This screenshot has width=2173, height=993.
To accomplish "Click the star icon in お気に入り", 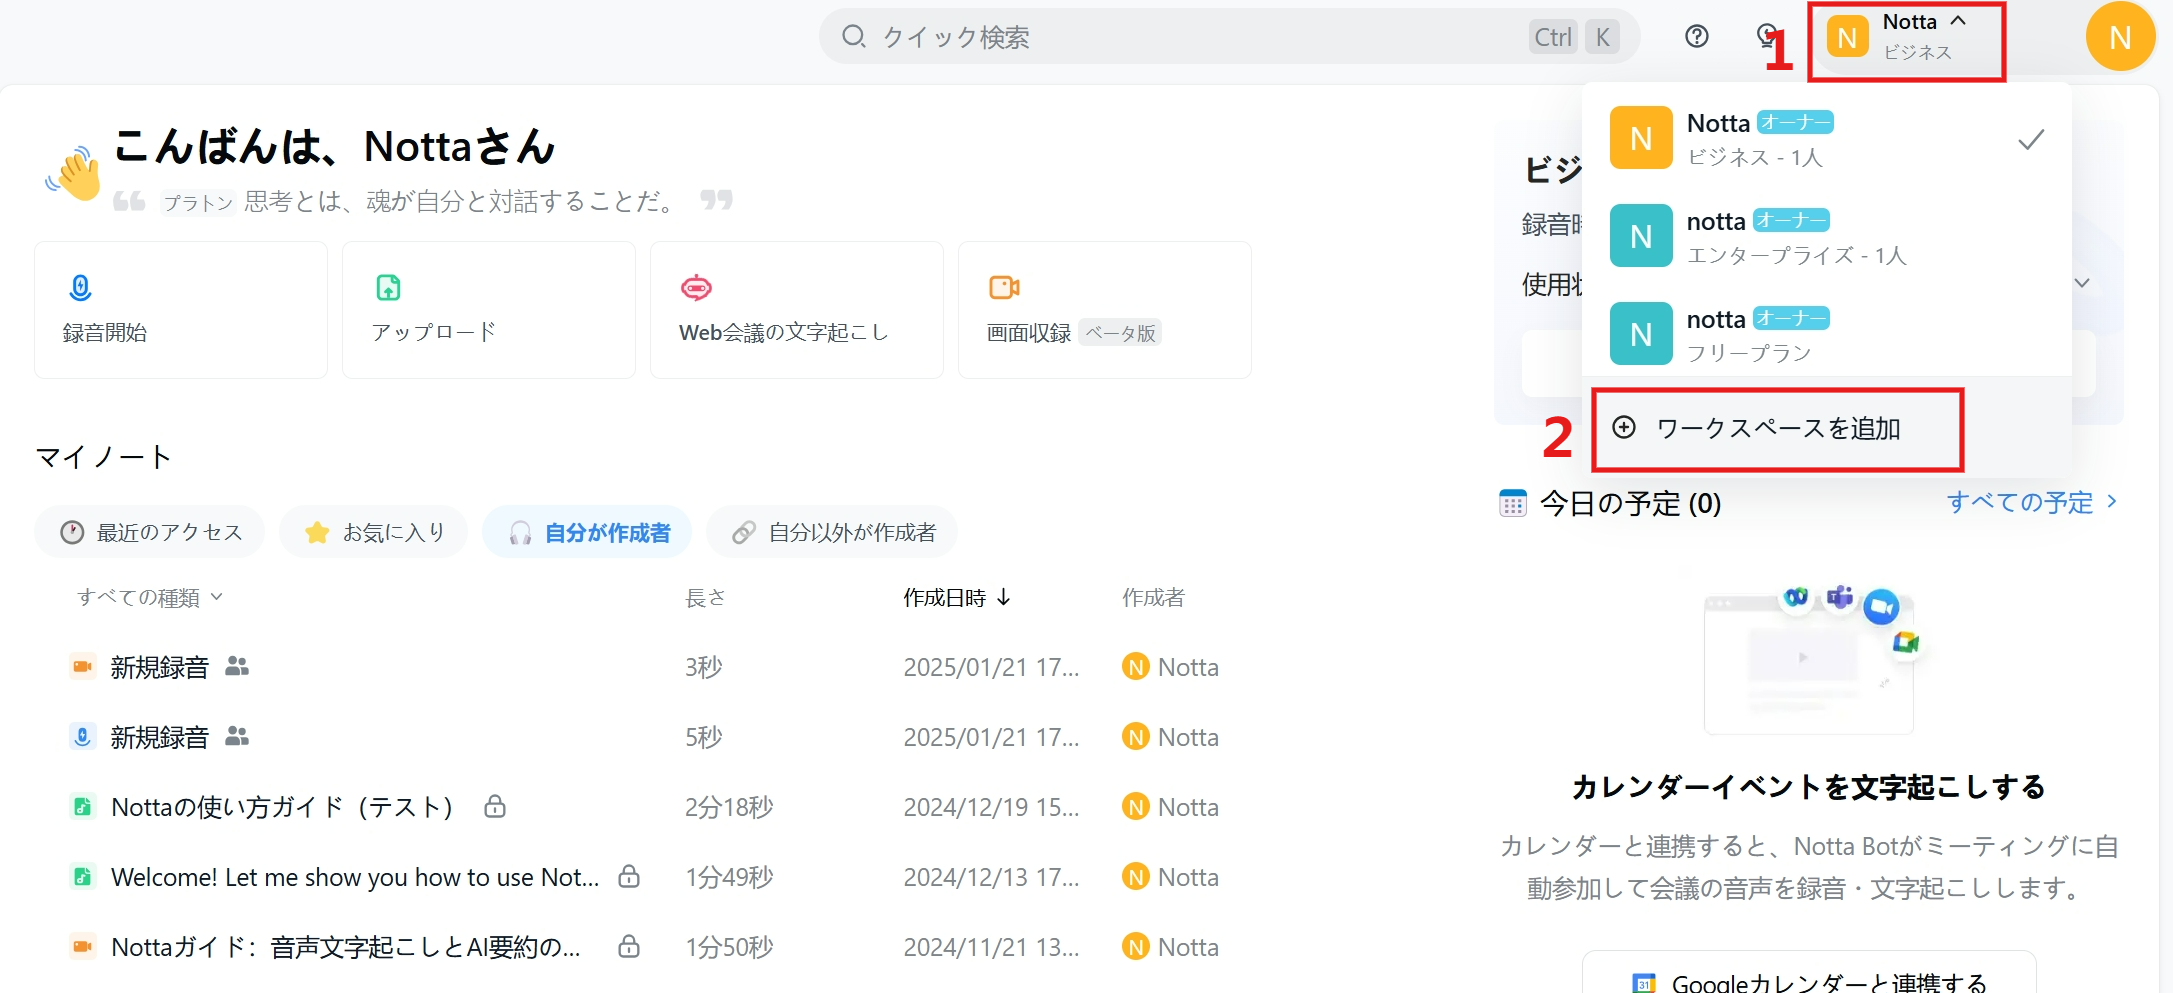I will (317, 532).
